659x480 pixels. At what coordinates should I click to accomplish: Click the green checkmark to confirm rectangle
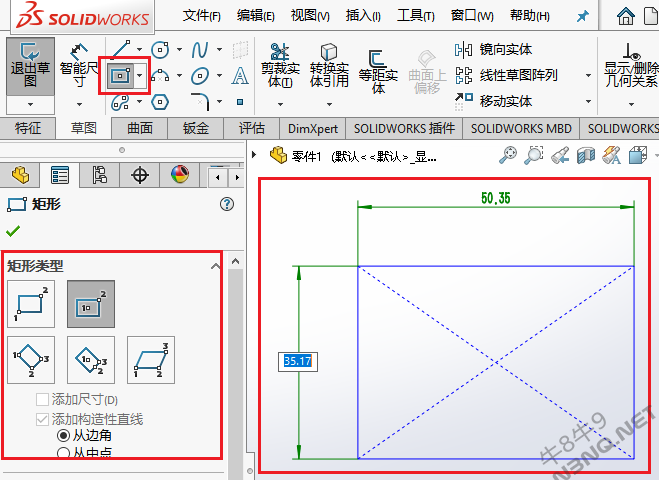[13, 231]
